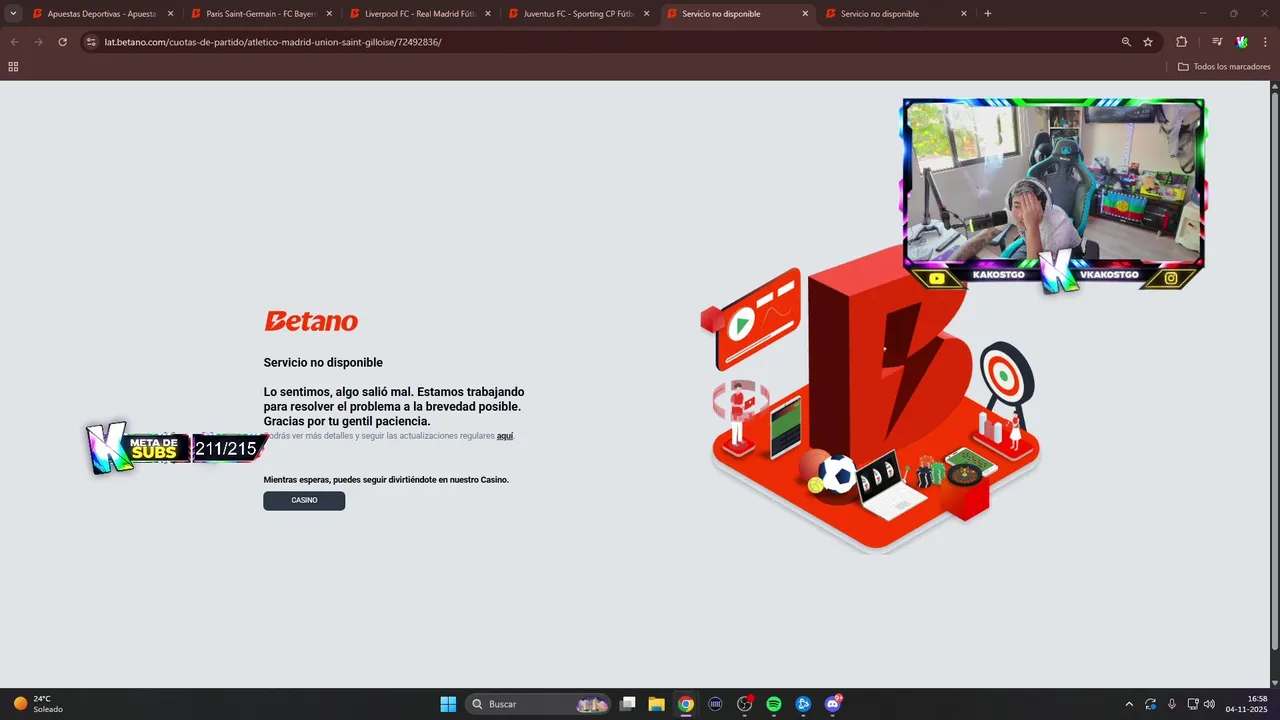Screen dimensions: 1280x720
Task: Click the 'Mientras esperas' casino message text
Action: (386, 480)
